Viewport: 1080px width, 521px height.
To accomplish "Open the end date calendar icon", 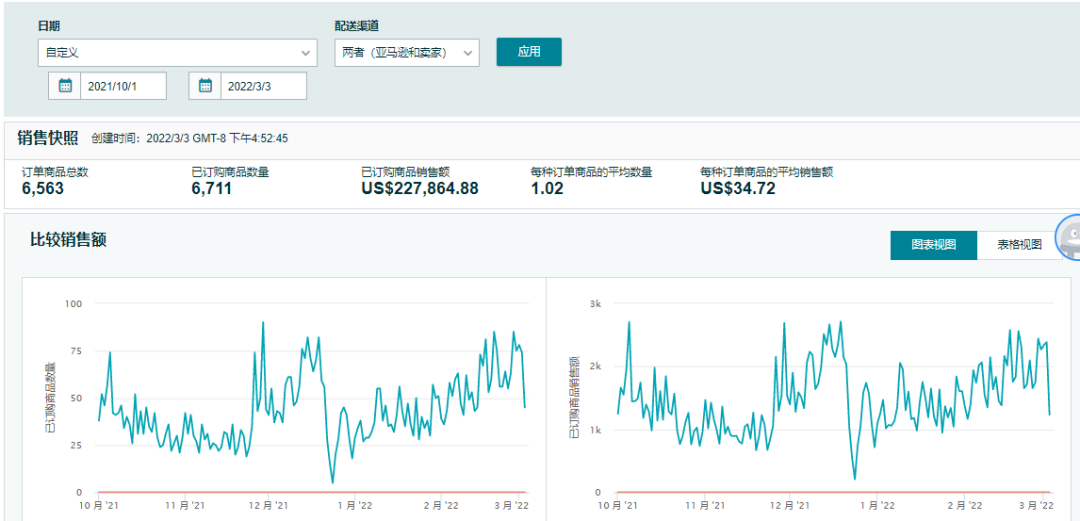I will click(x=205, y=86).
